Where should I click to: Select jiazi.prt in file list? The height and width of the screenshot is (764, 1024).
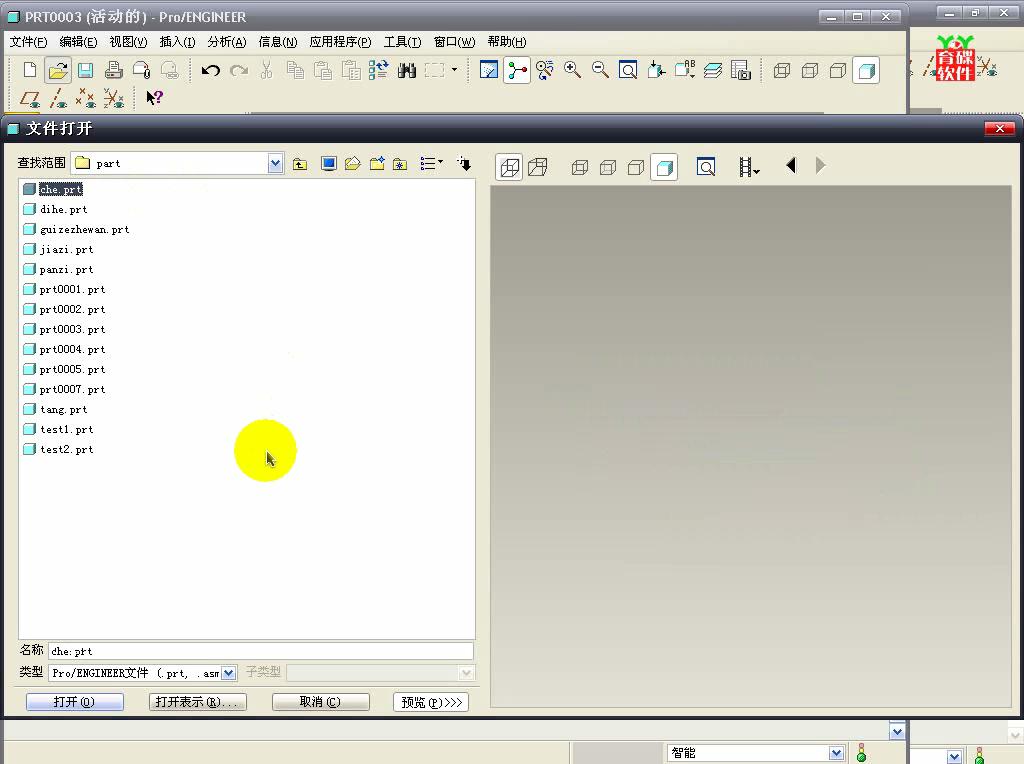67,249
